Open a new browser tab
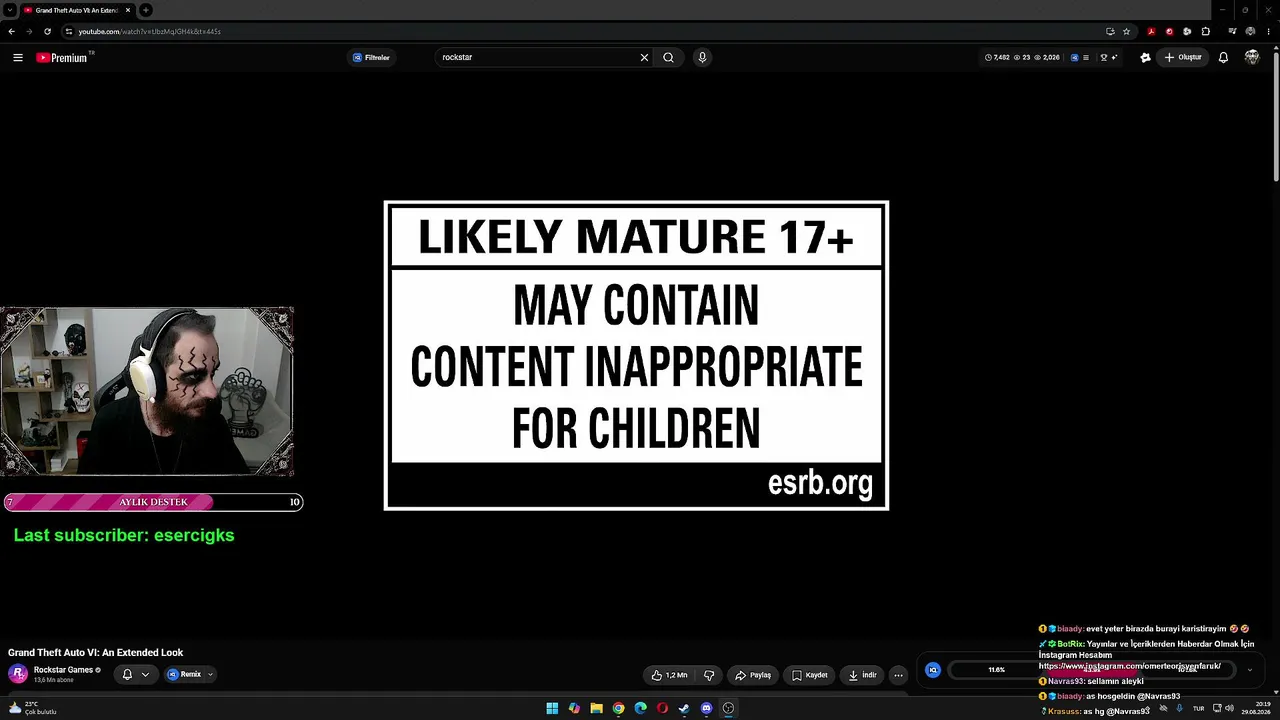This screenshot has width=1280, height=720. click(146, 10)
